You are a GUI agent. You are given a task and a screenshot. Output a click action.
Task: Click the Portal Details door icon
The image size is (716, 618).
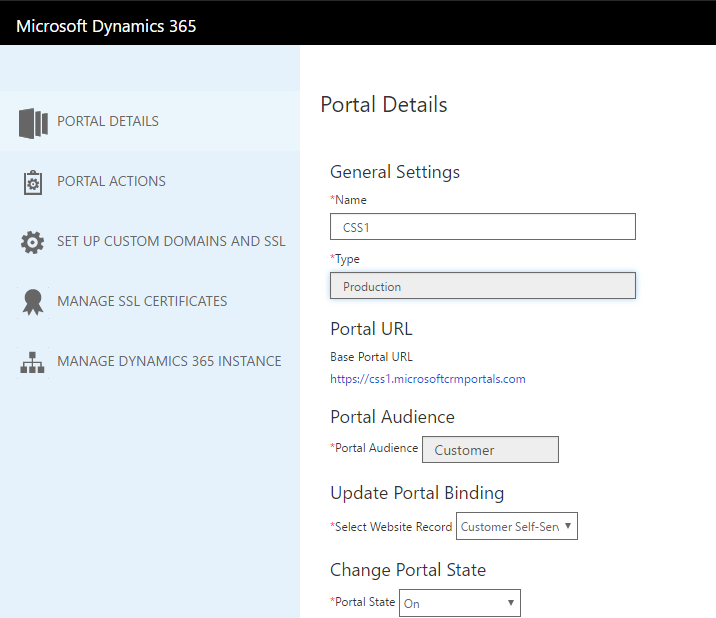tap(33, 122)
